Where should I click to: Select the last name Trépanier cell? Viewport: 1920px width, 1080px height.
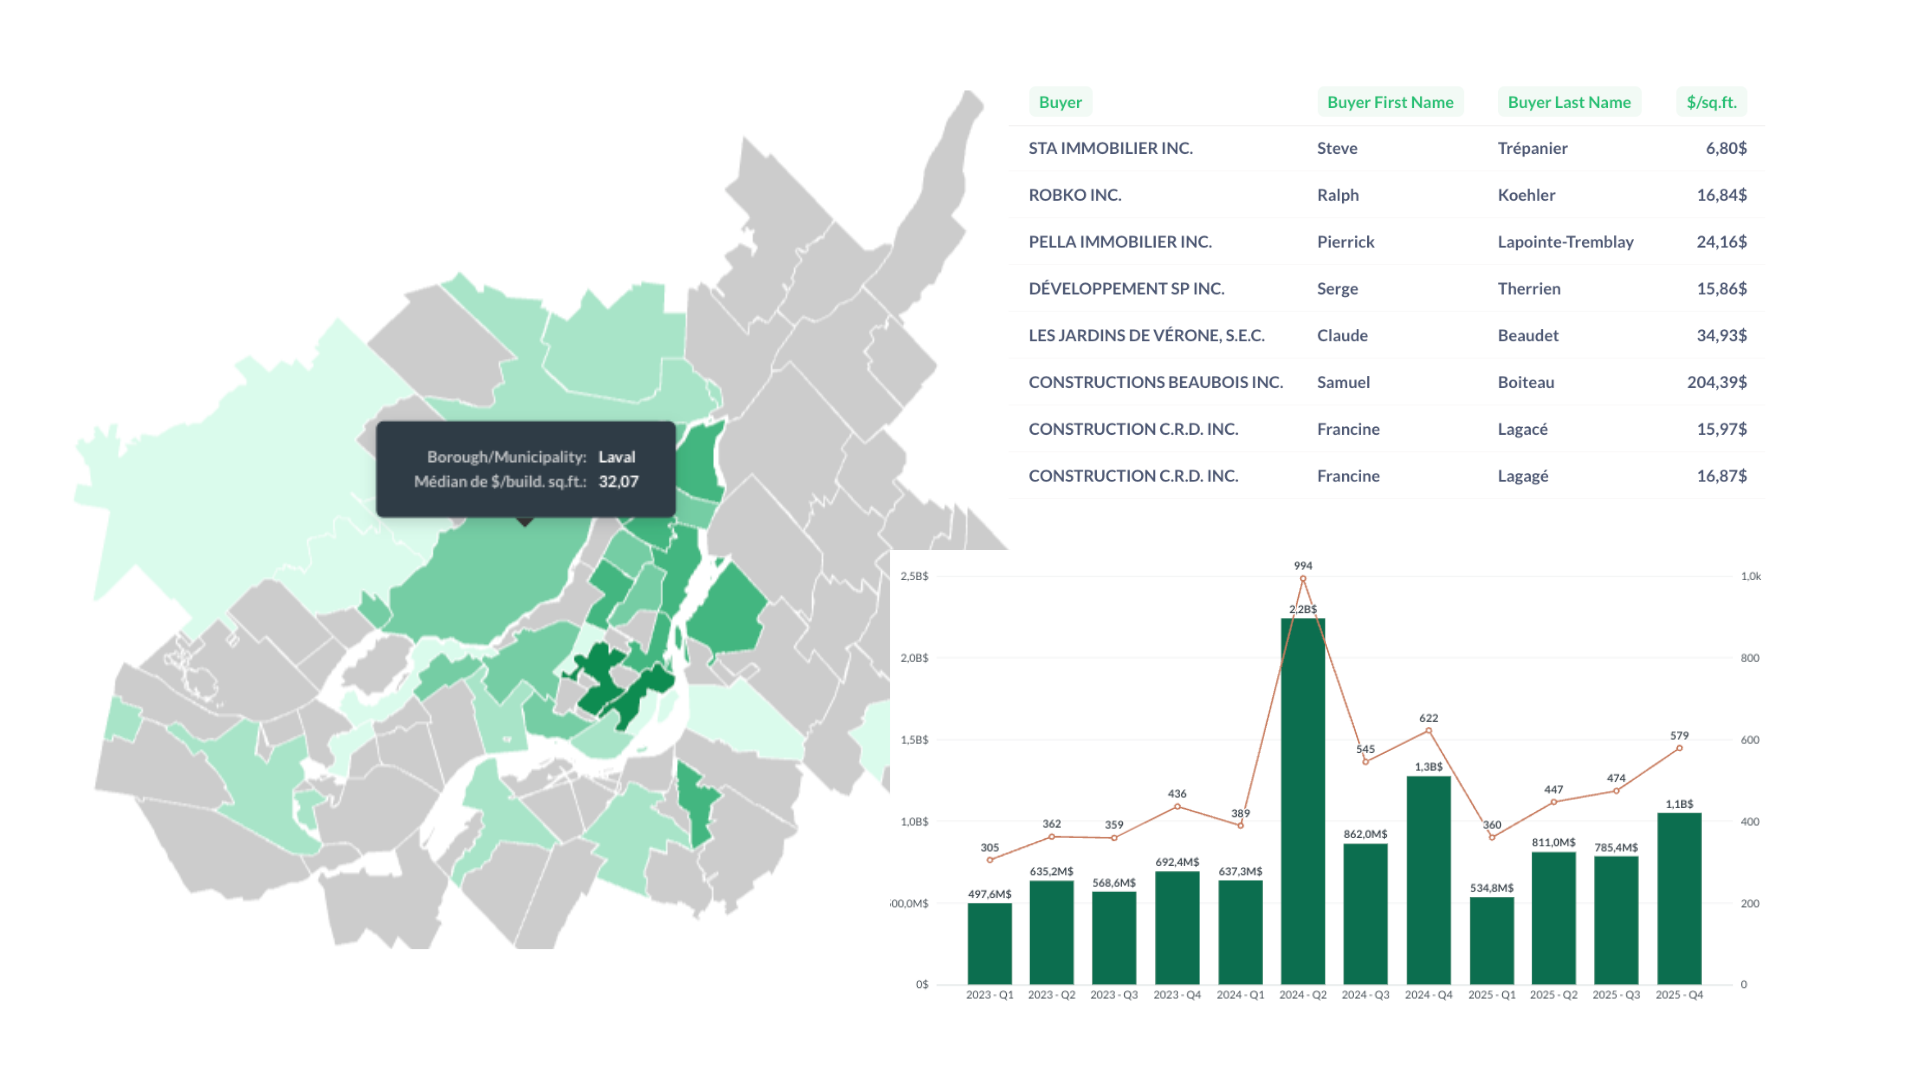pos(1532,148)
